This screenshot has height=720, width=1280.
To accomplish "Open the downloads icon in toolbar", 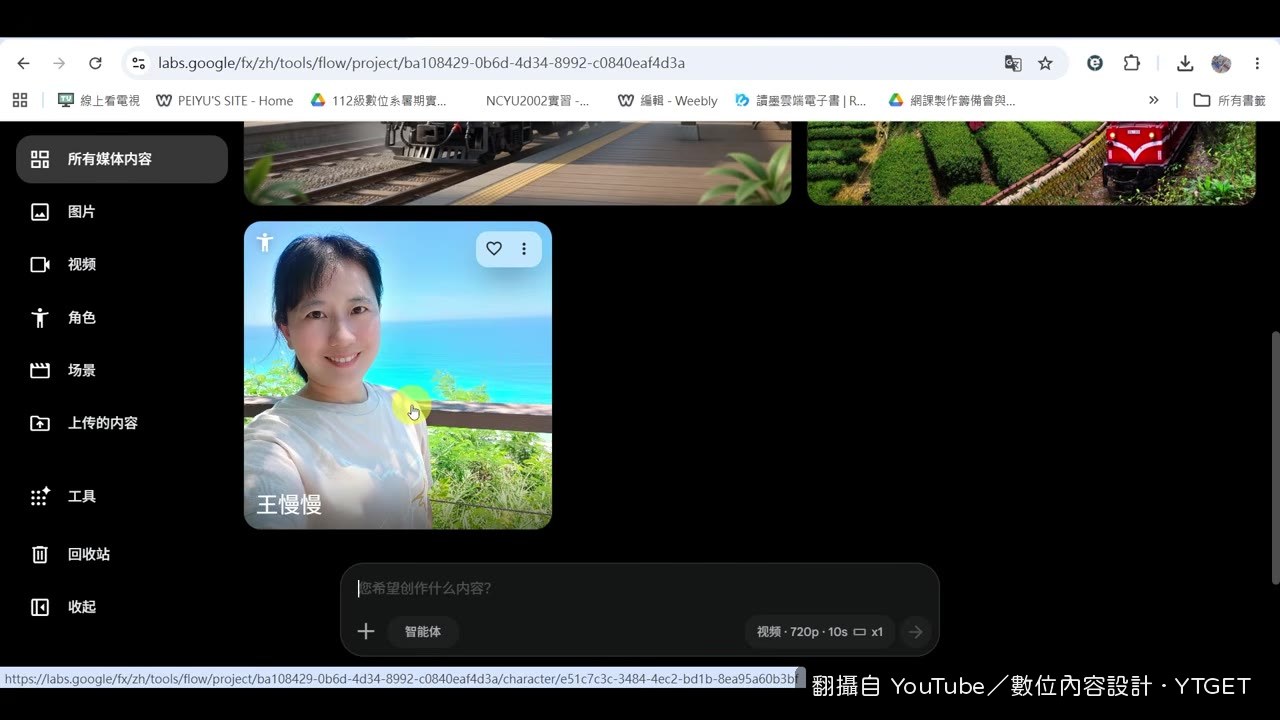I will (x=1185, y=63).
